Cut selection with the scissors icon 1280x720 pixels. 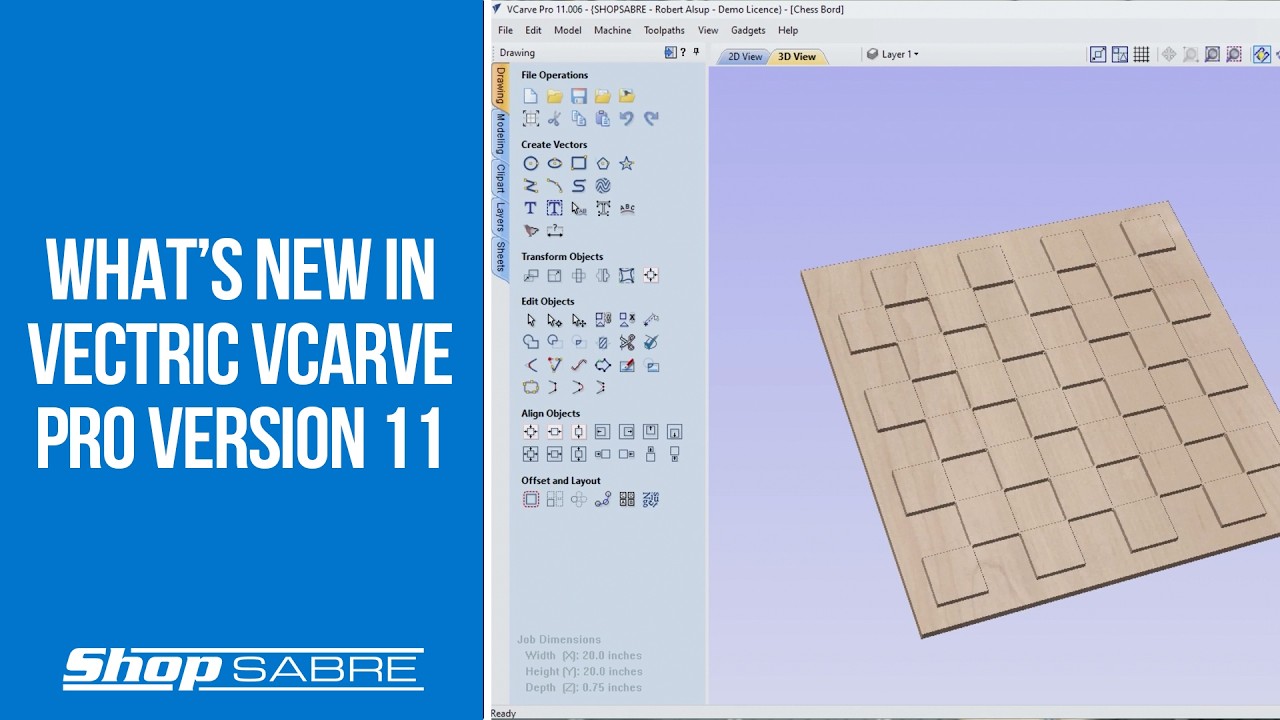pos(554,118)
